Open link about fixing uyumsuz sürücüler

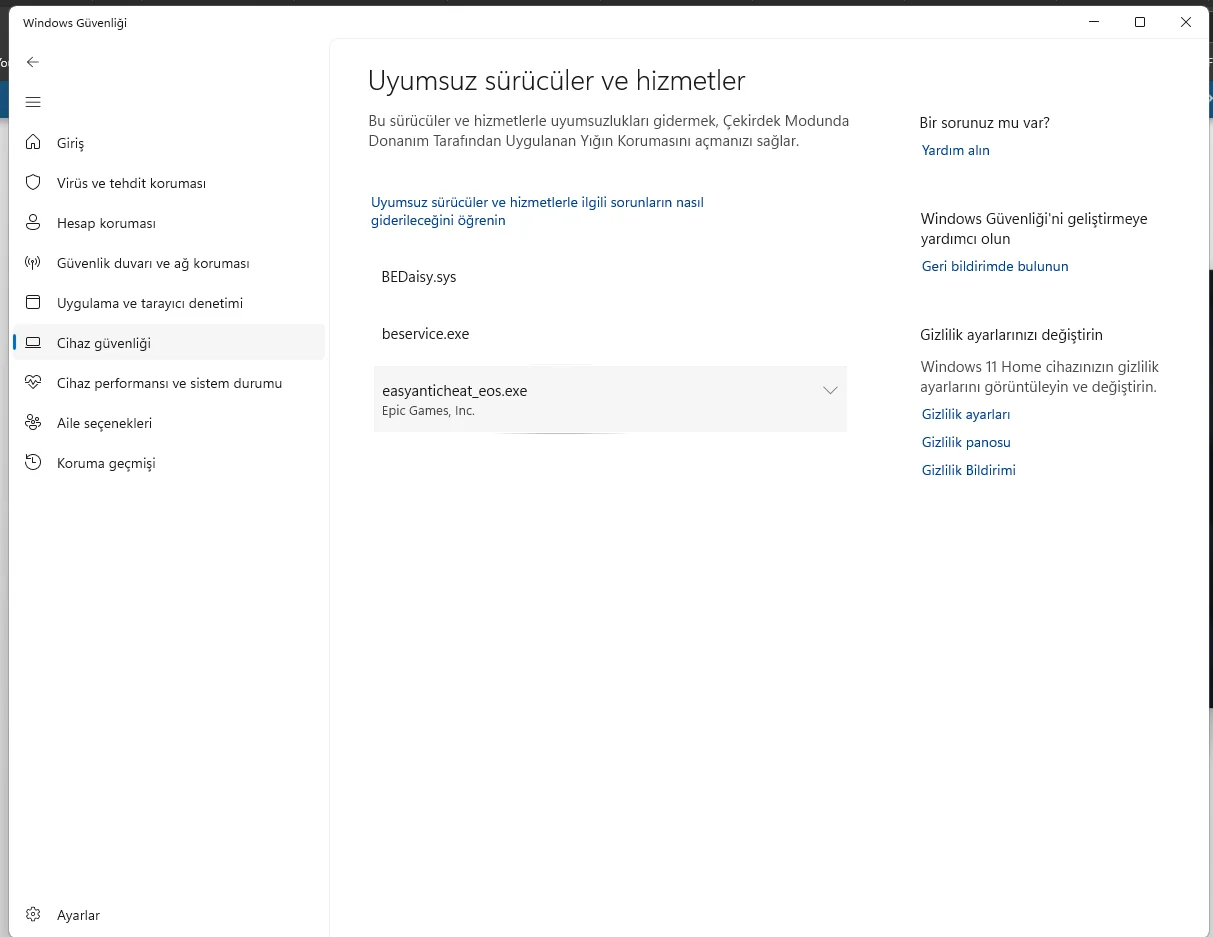coord(538,211)
